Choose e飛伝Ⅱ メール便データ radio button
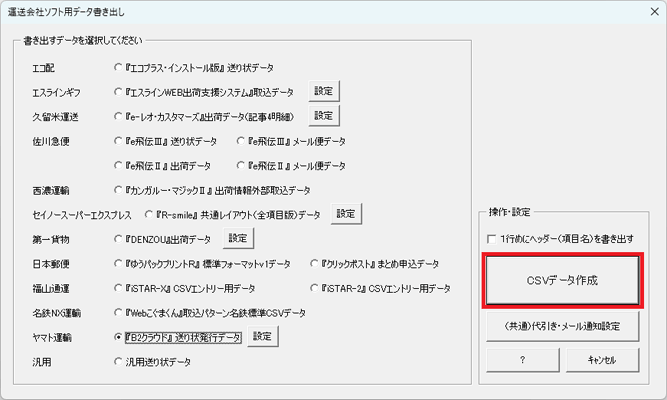 pos(241,166)
